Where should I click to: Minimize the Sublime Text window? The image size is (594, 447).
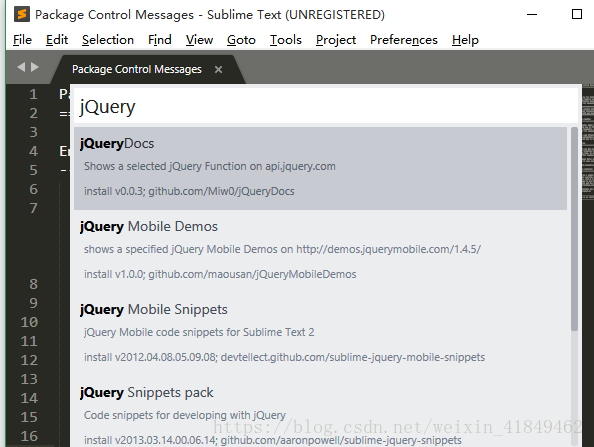click(532, 14)
